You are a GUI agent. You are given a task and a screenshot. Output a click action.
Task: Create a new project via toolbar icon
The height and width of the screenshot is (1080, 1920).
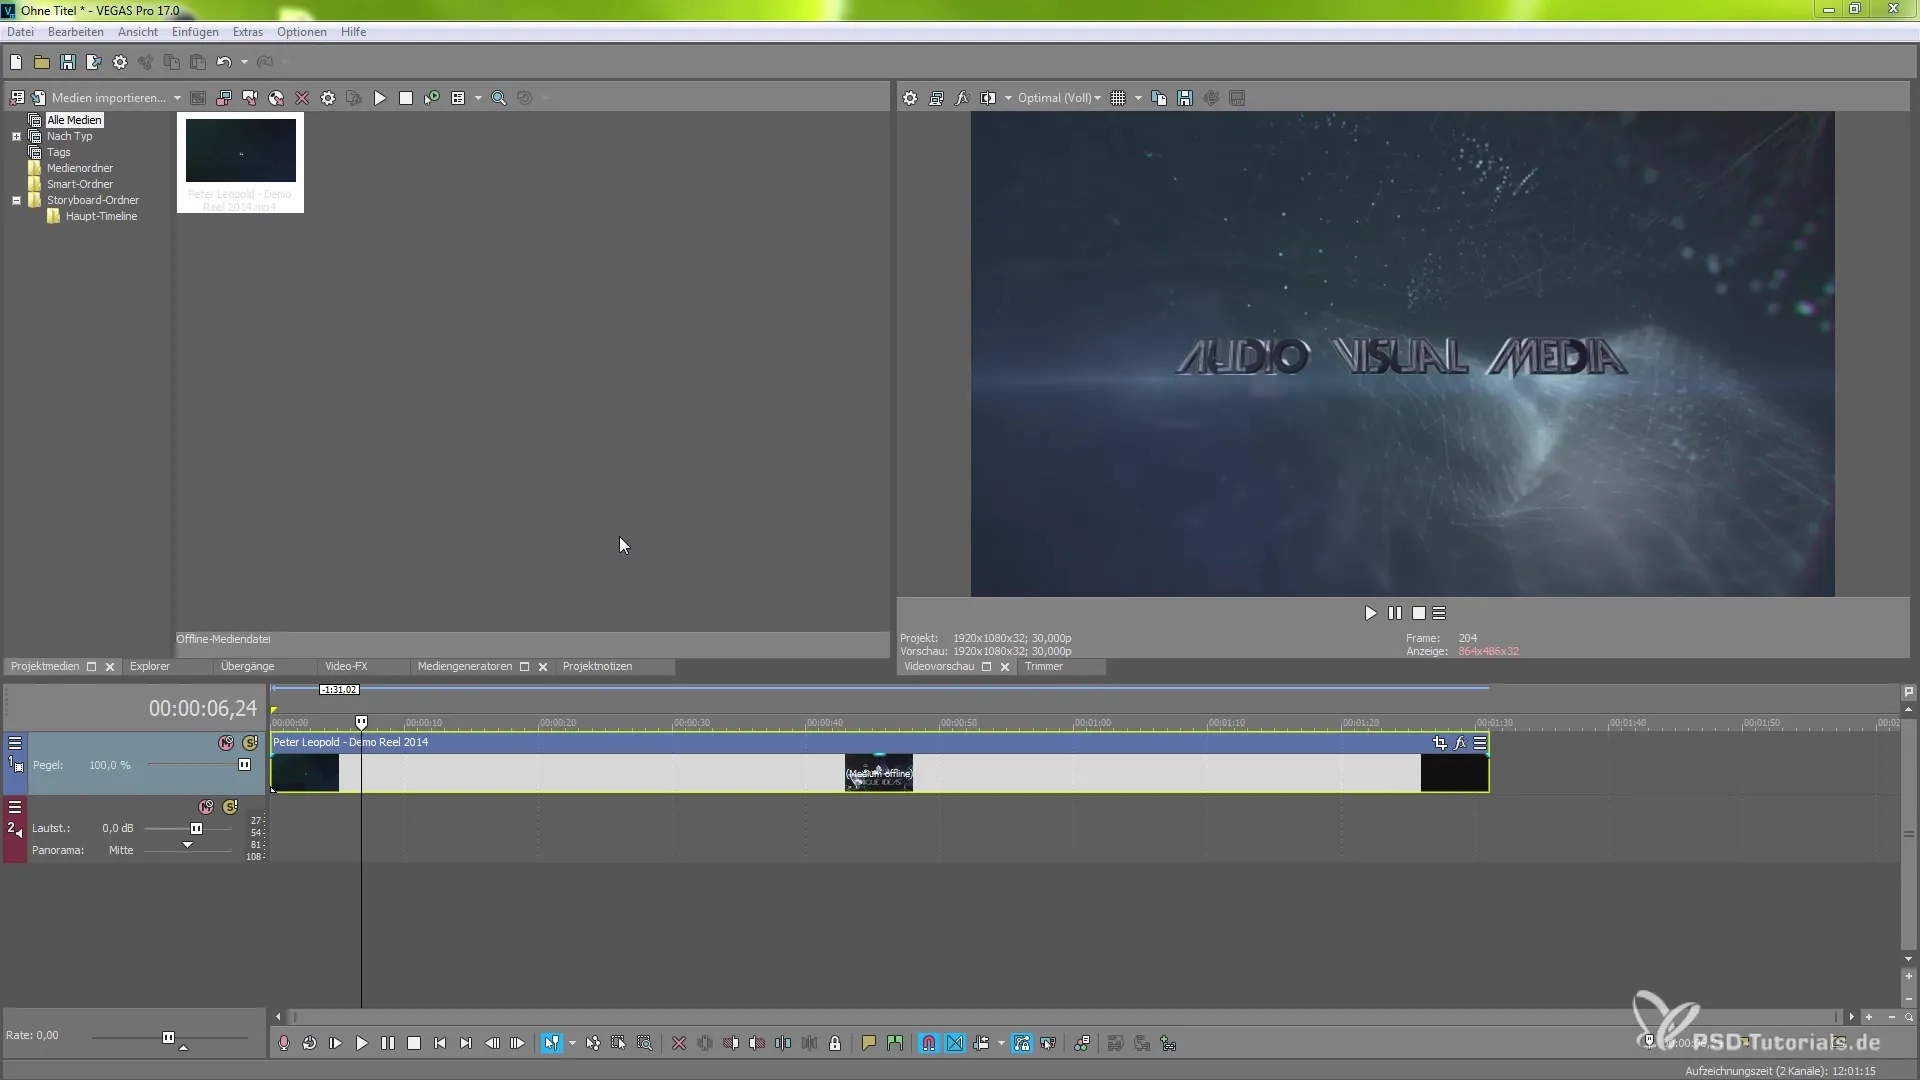tap(16, 62)
